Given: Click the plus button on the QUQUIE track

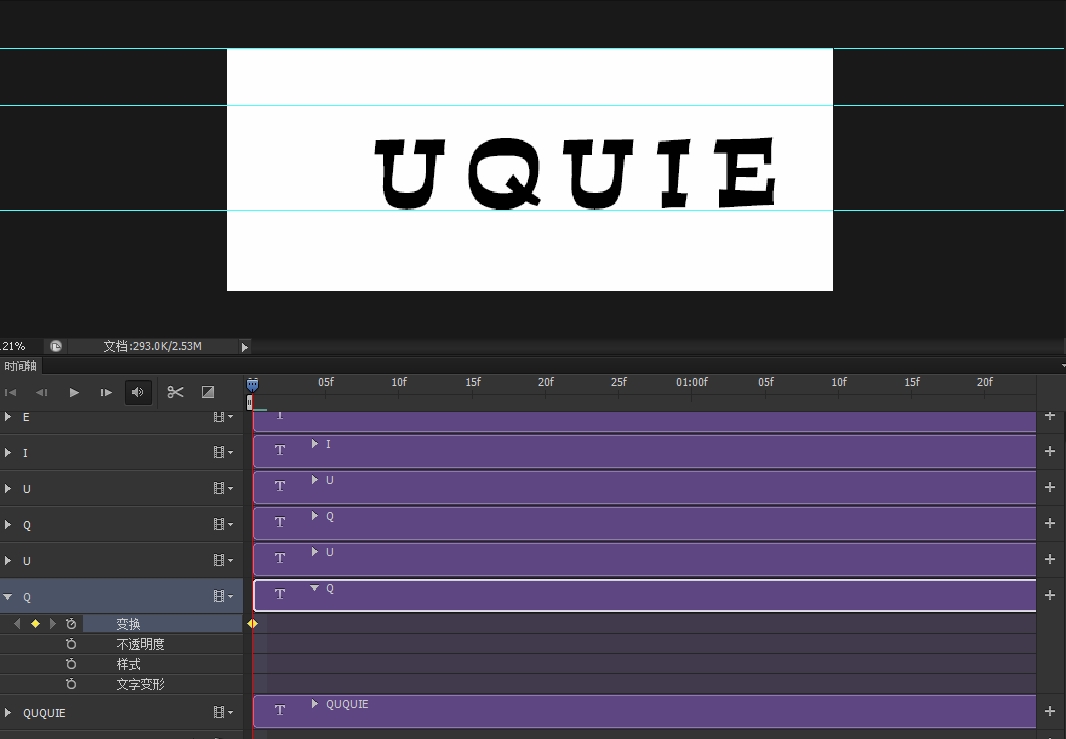Looking at the screenshot, I should (x=1050, y=711).
